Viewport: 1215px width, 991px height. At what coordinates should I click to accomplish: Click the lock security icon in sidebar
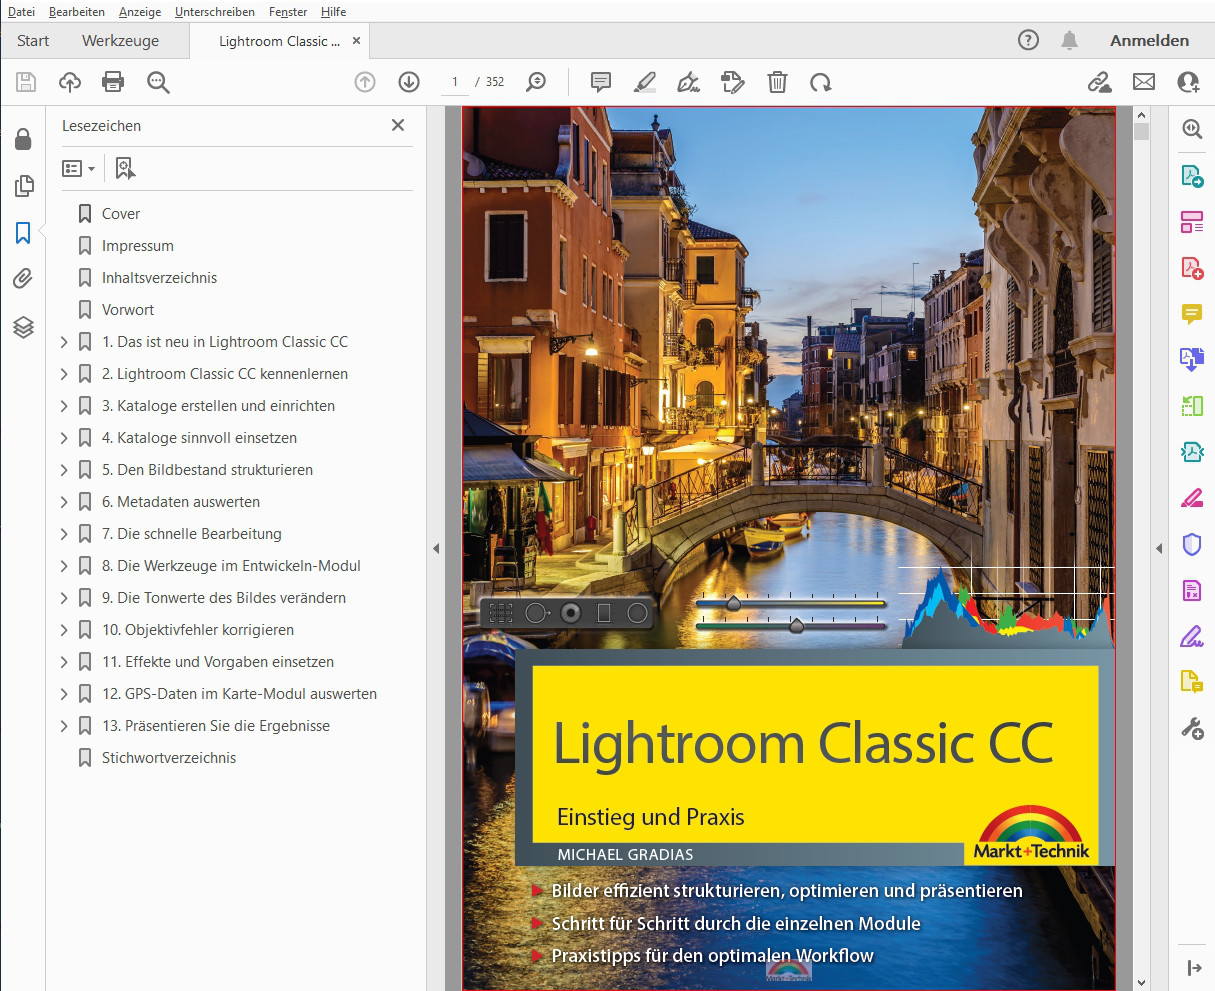click(x=23, y=139)
